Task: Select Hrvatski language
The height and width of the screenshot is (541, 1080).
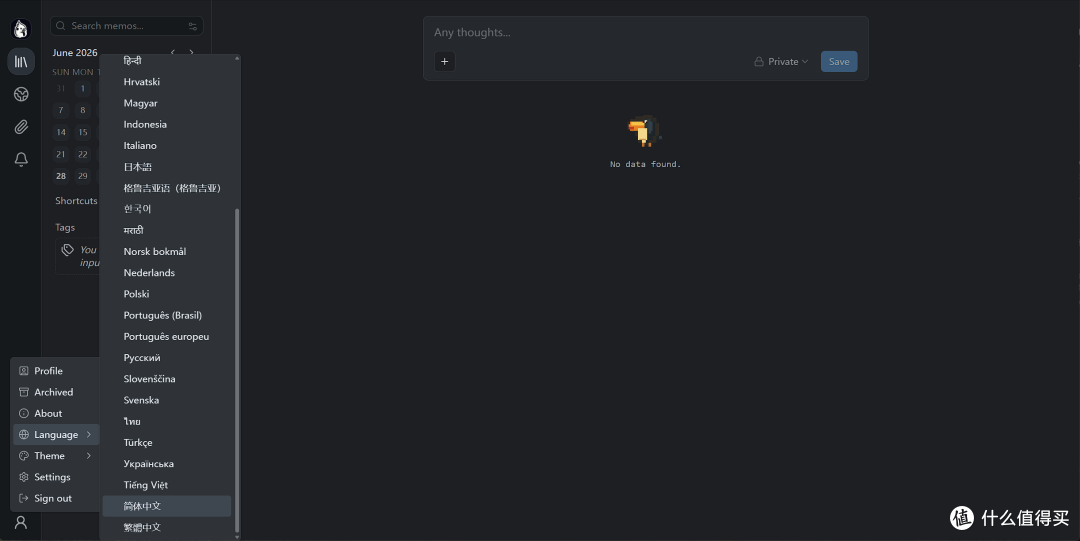Action: coord(167,81)
